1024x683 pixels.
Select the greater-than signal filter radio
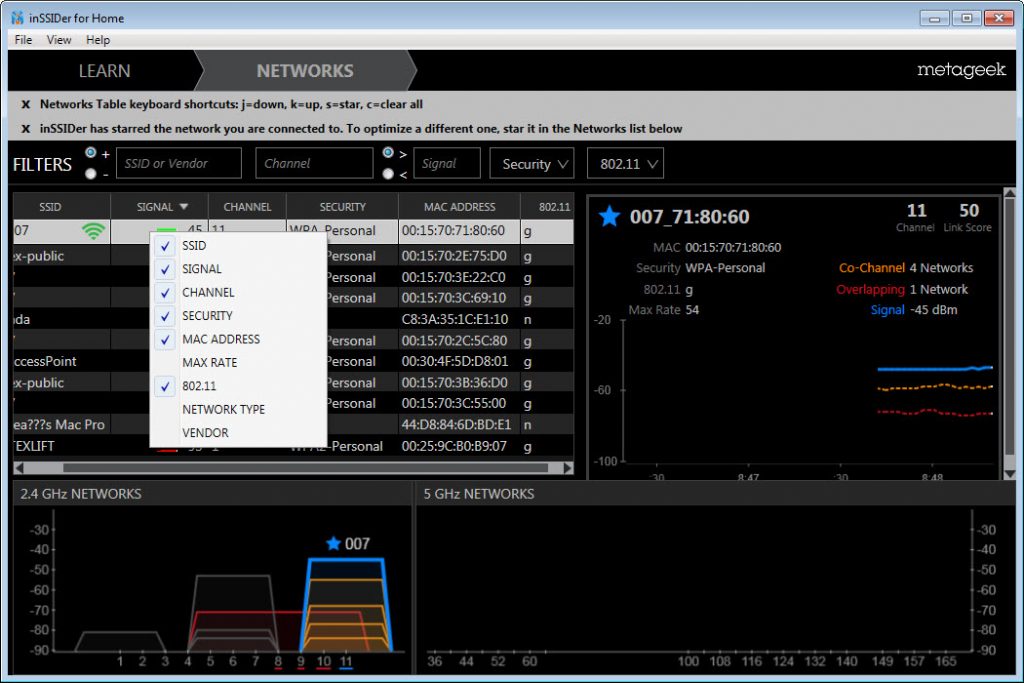388,152
